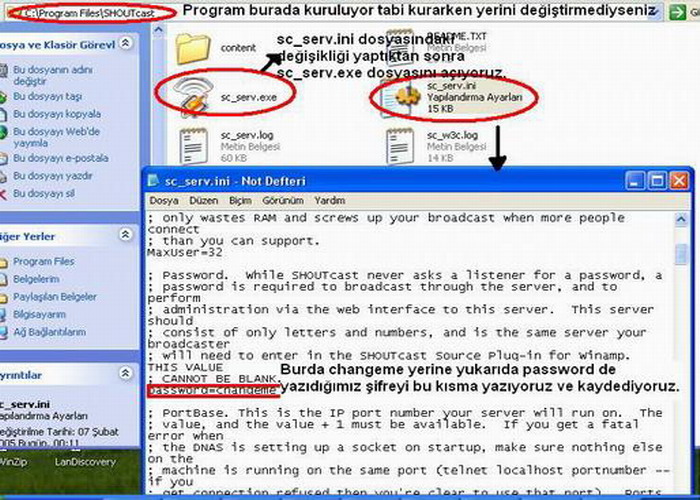
Task: Click the green Go arrow beside address bar
Action: click(x=678, y=12)
